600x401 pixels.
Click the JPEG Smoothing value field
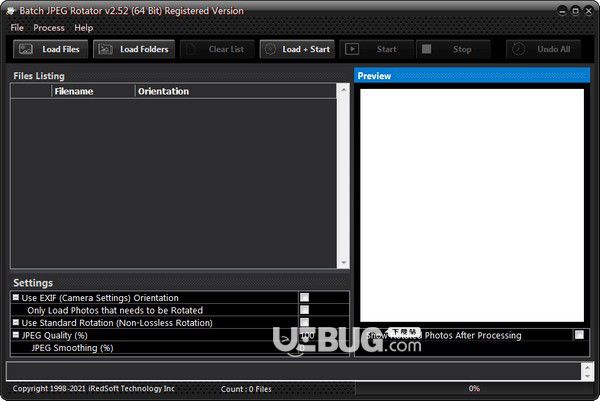323,348
